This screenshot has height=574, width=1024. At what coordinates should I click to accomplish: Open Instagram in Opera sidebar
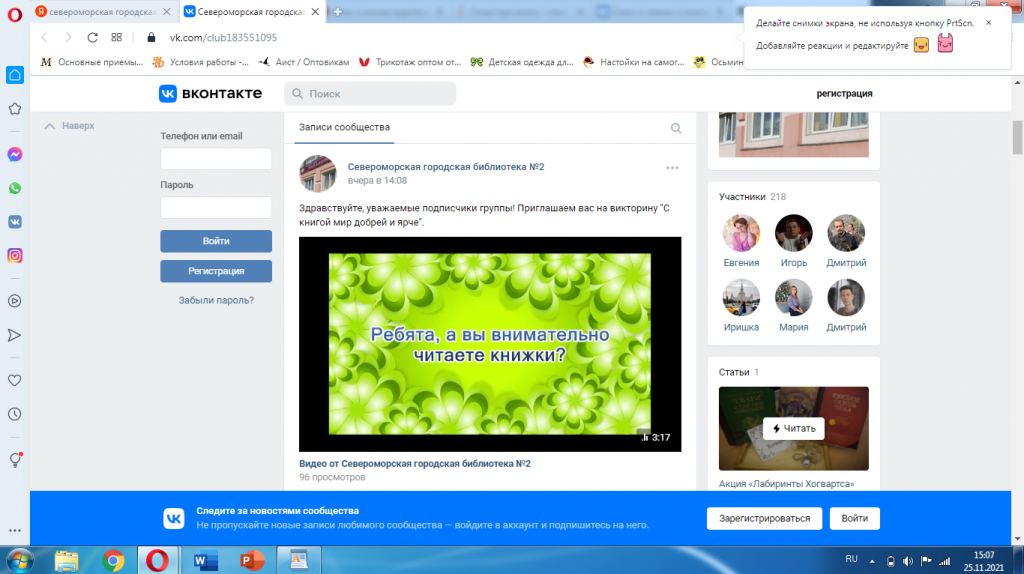coord(14,256)
